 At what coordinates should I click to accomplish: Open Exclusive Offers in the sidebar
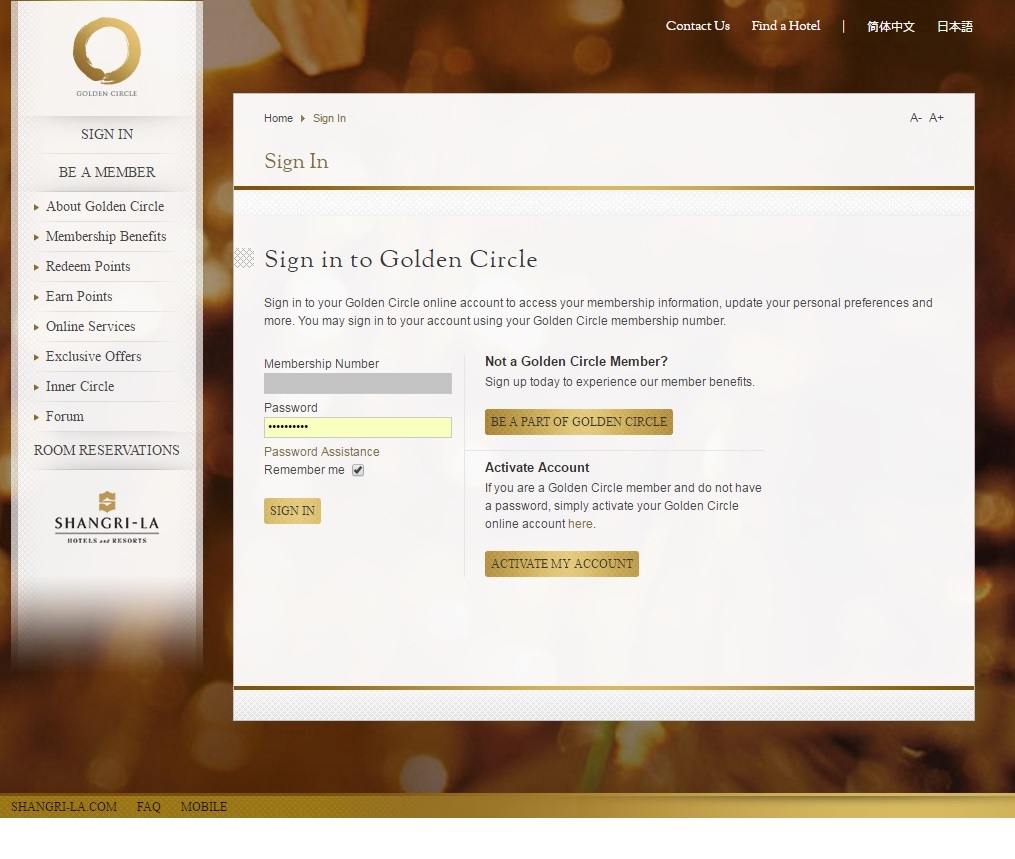93,357
